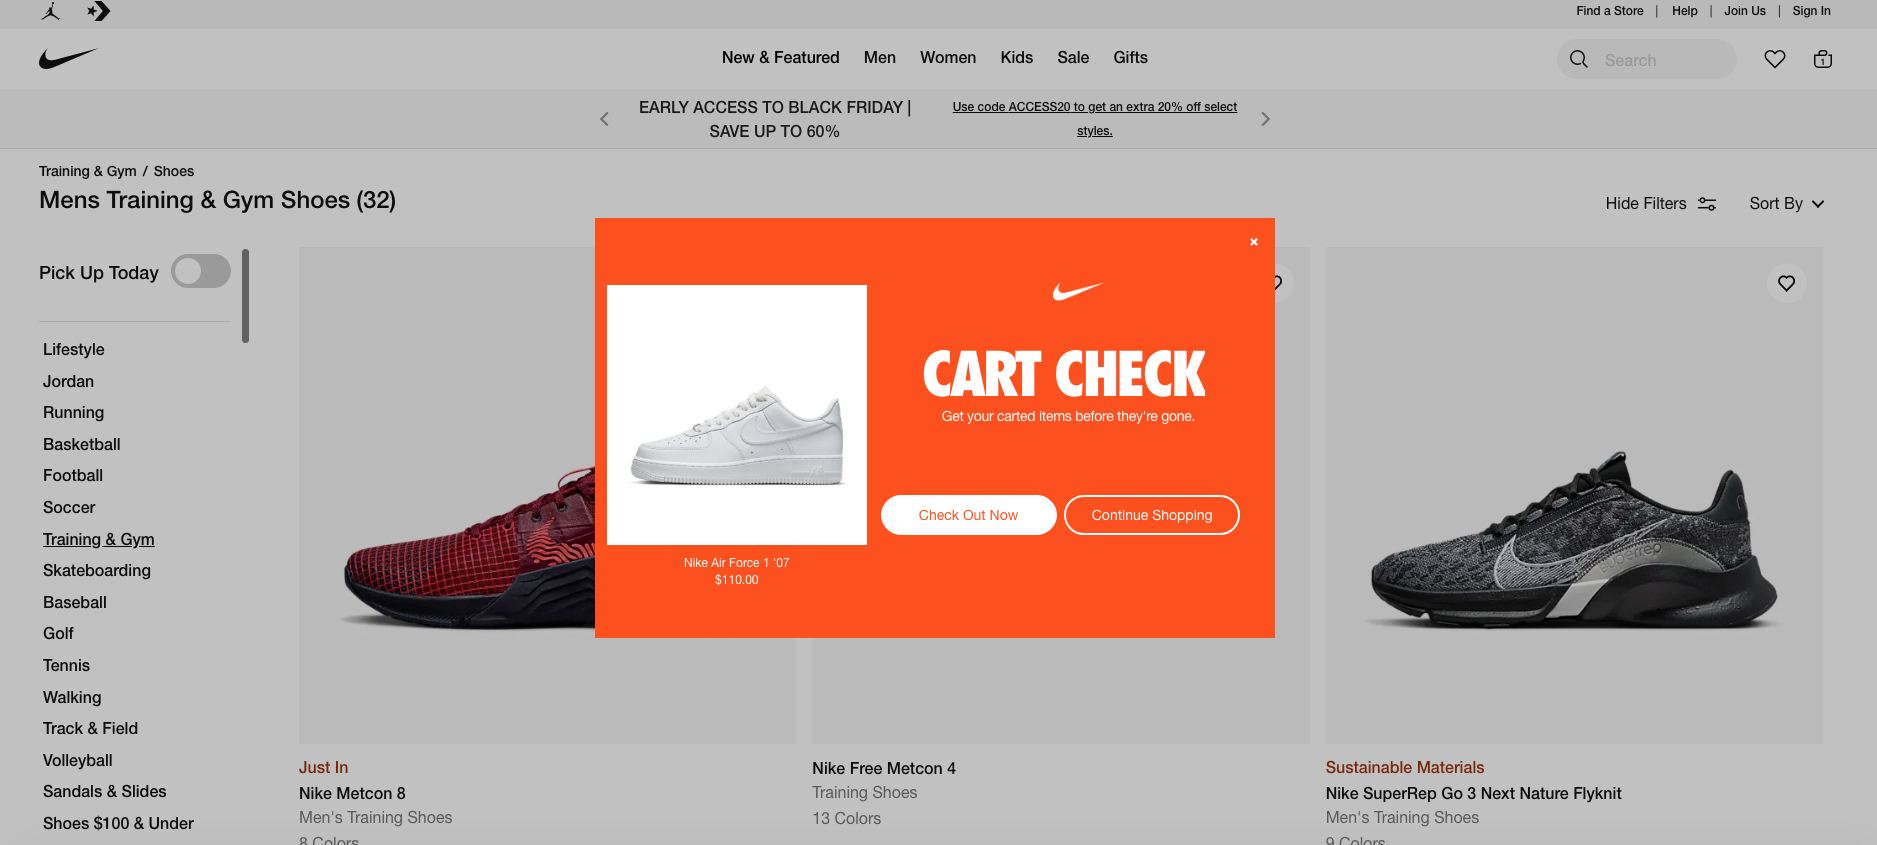The width and height of the screenshot is (1877, 845).
Task: Favorite the Nike SuperRep Go 3 shoe
Action: pos(1786,283)
